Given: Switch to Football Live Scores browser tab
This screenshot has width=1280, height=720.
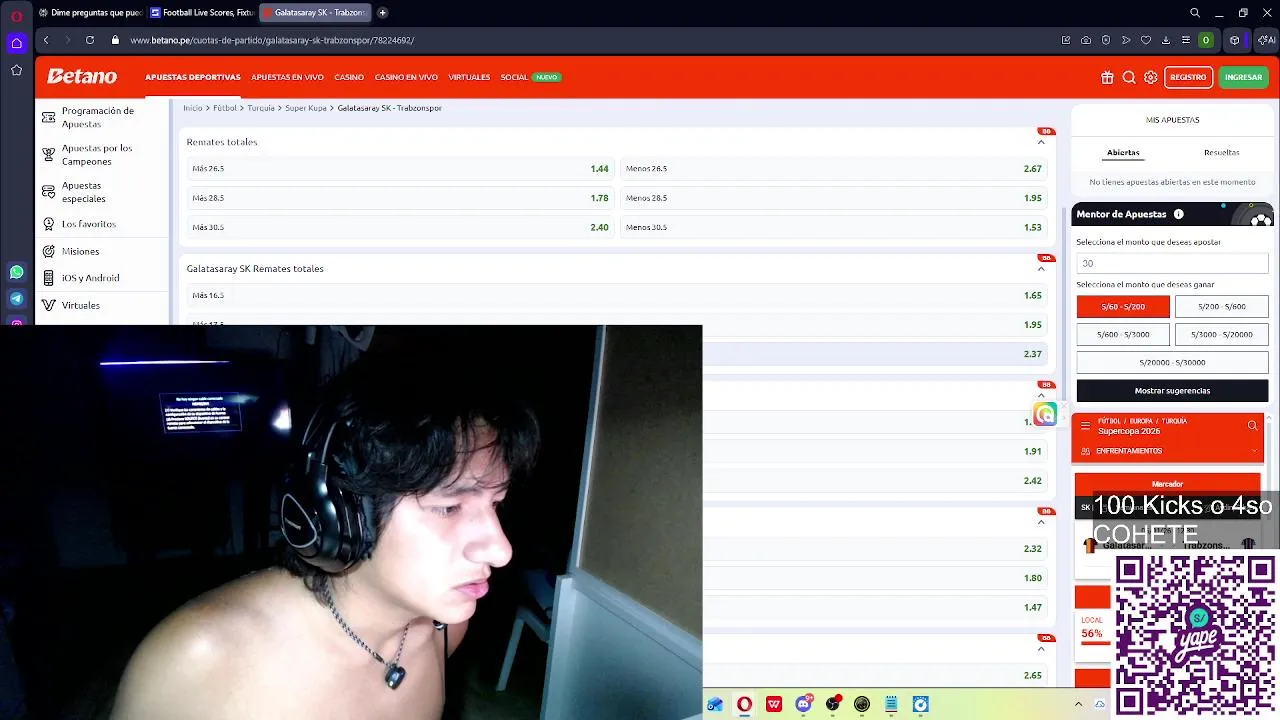Looking at the screenshot, I should pos(201,13).
